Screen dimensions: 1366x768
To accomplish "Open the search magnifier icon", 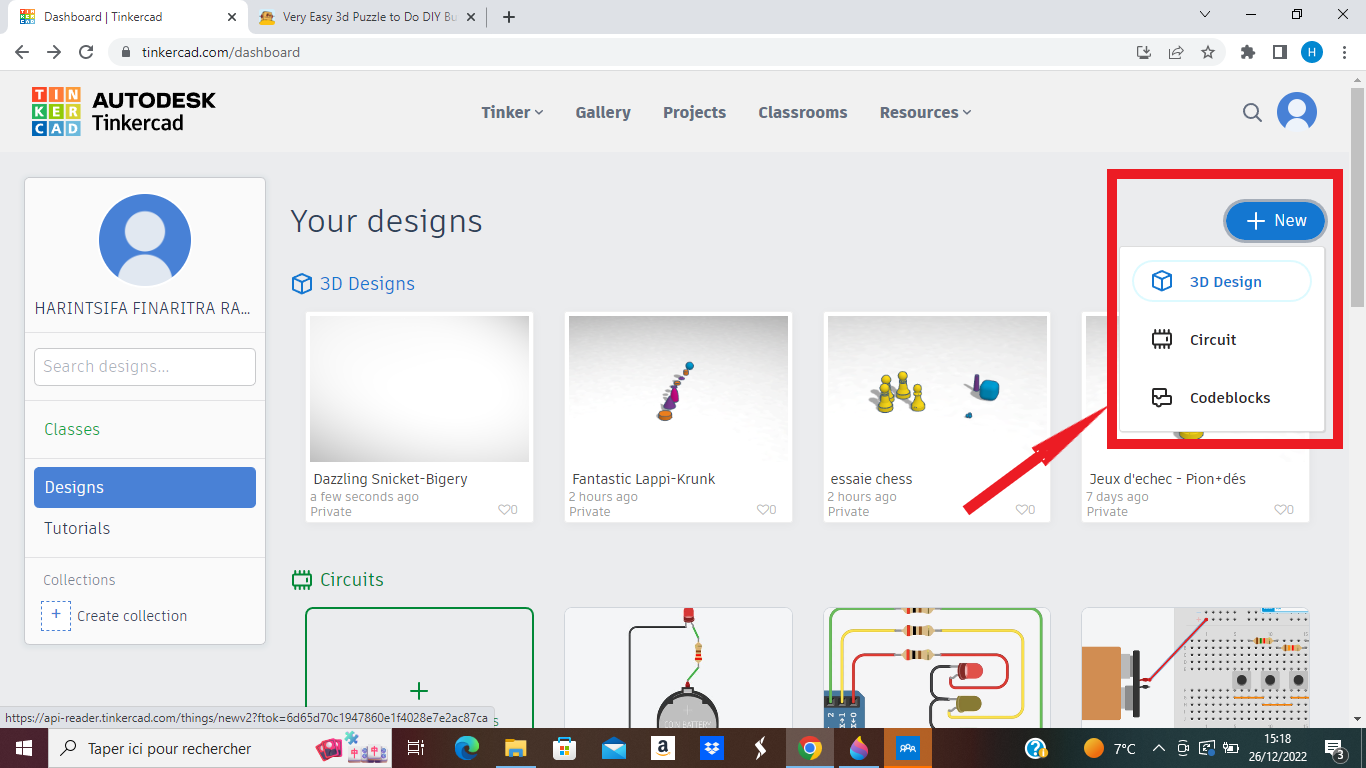I will (1252, 112).
